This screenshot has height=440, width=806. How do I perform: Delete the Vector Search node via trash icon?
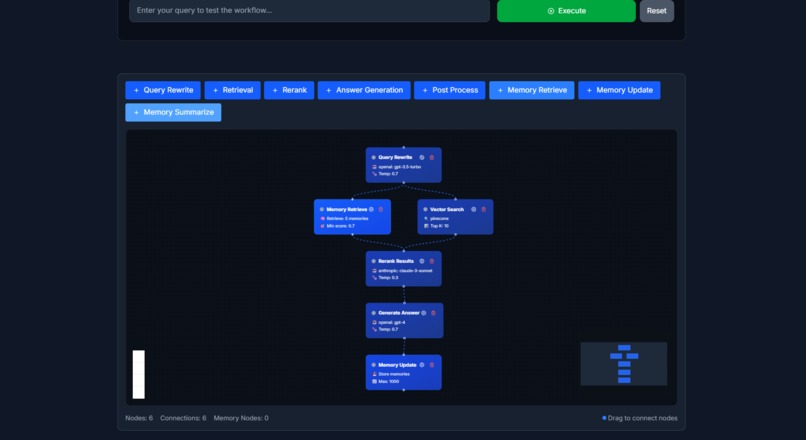[484, 209]
